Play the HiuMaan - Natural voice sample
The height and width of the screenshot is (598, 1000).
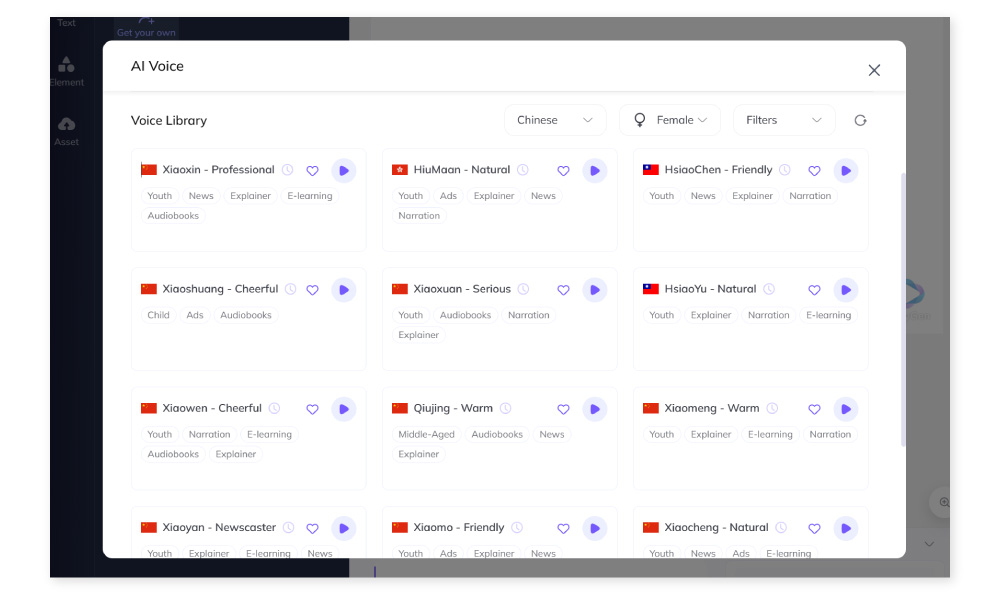click(594, 171)
